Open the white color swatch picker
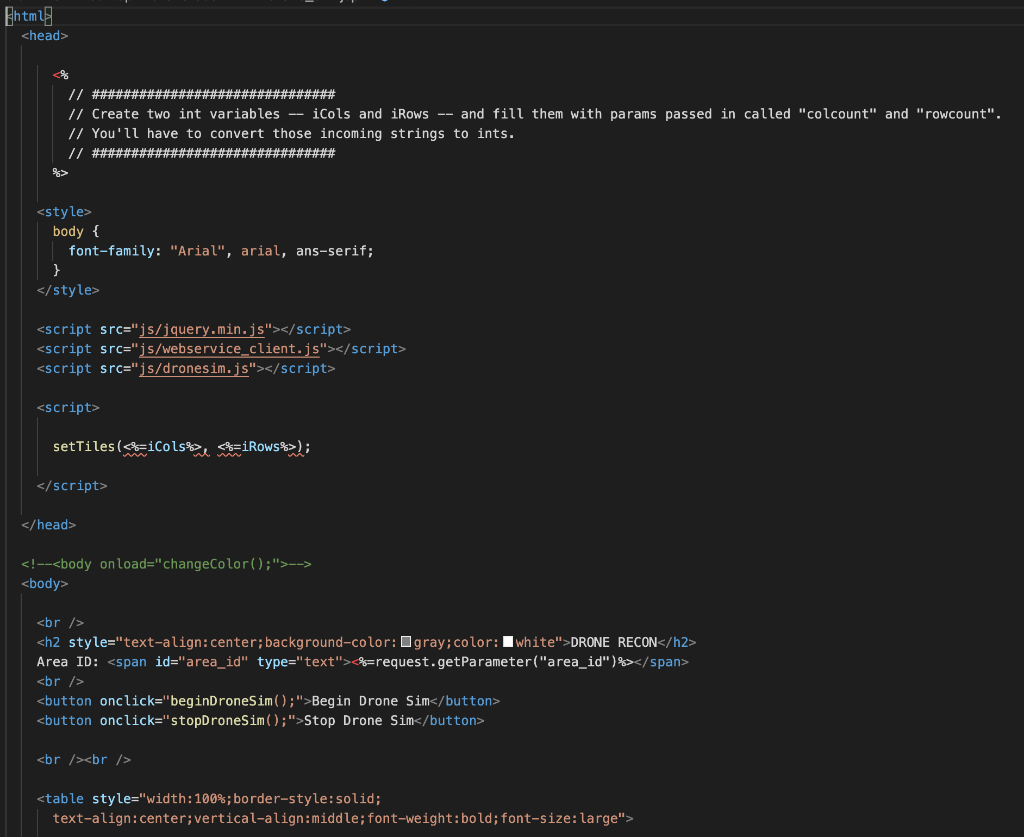 coord(507,642)
